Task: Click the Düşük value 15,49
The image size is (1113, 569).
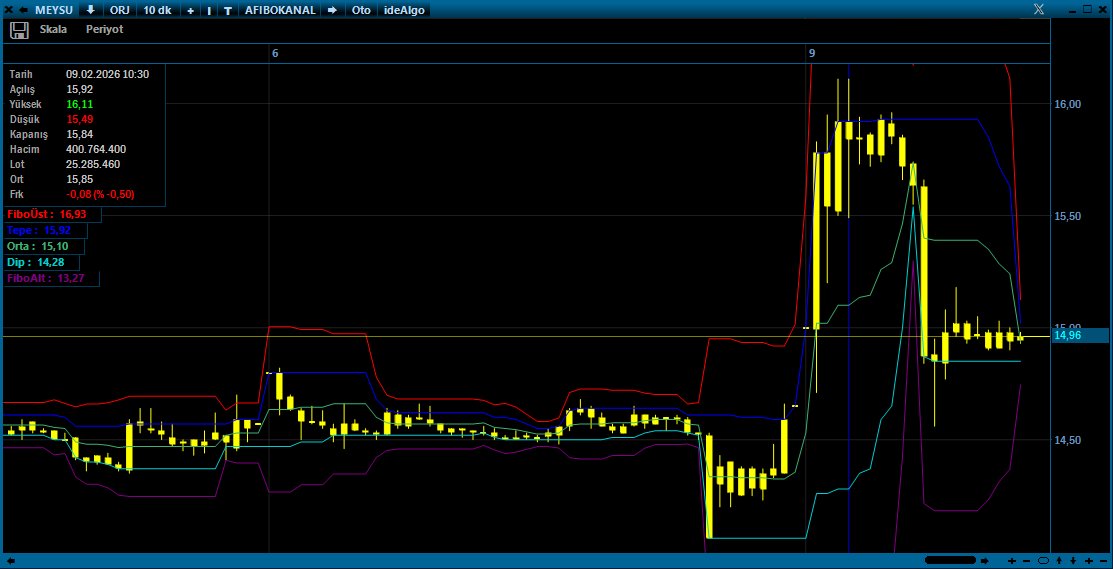Action: click(x=80, y=119)
